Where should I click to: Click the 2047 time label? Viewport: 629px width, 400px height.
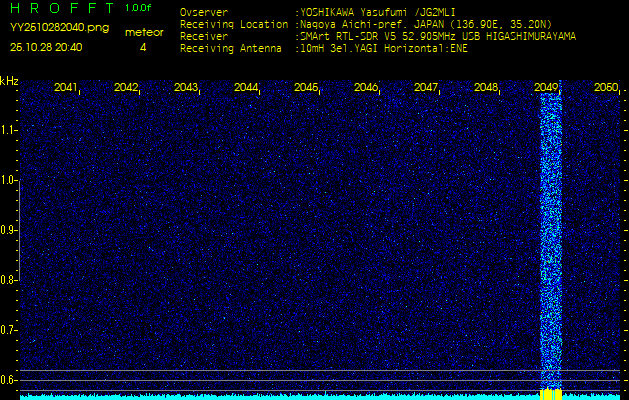click(x=426, y=88)
